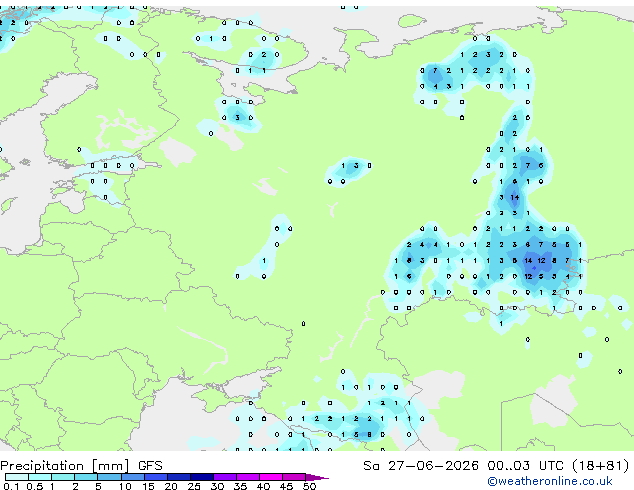Image resolution: width=634 pixels, height=490 pixels.
Task: Click the legend label 35
Action: [x=241, y=486]
